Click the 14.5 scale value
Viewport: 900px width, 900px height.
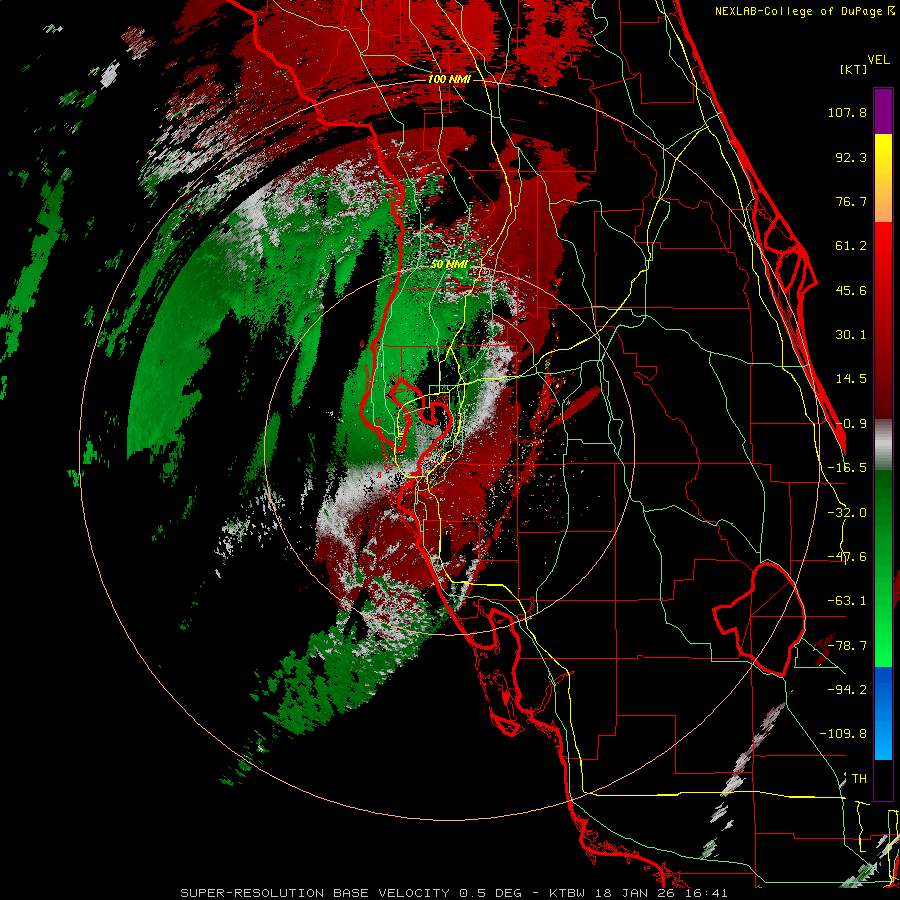click(x=851, y=379)
